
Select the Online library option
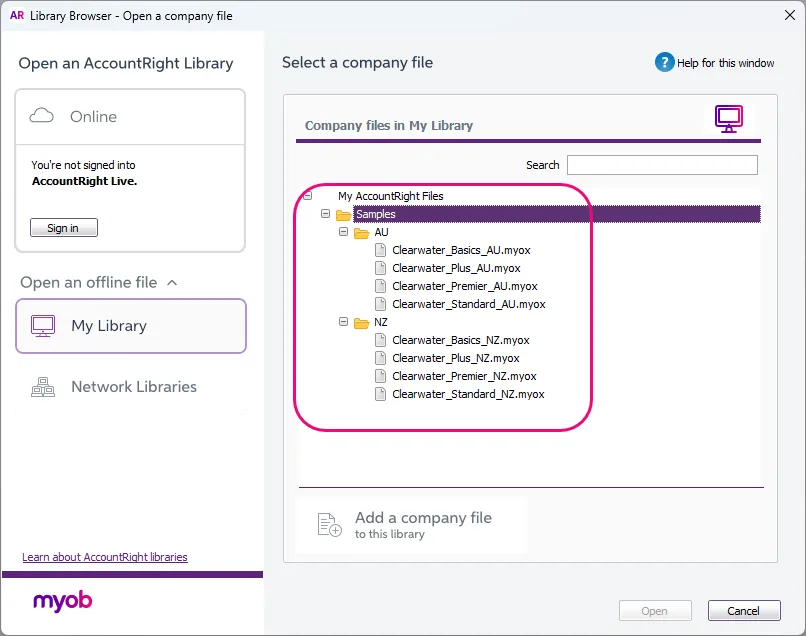click(x=130, y=117)
